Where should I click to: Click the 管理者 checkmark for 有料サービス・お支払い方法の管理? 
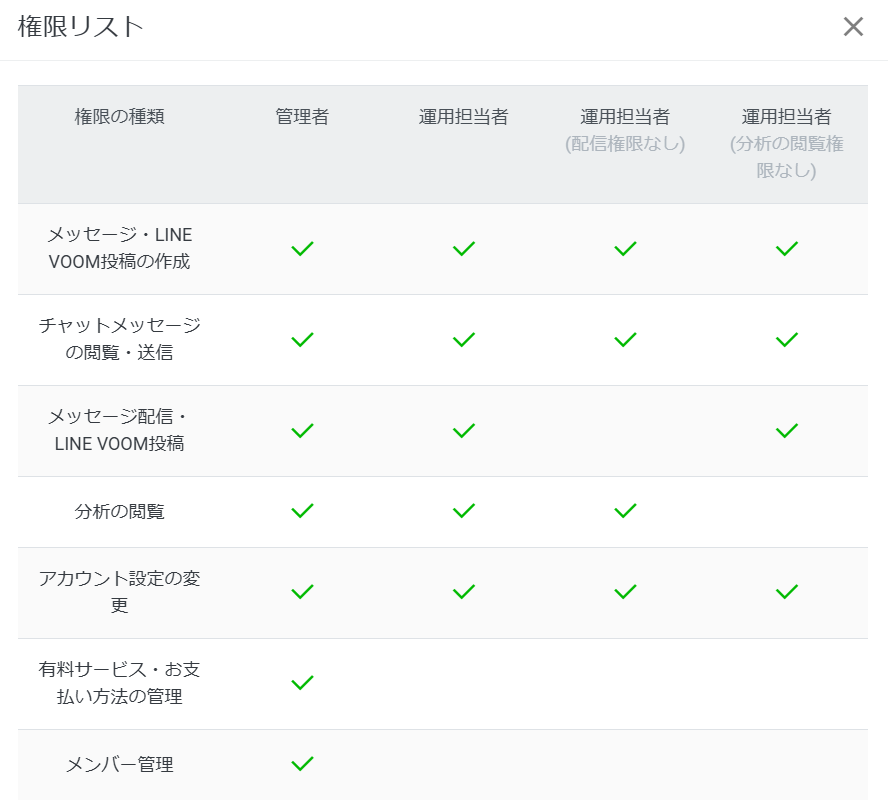point(302,683)
